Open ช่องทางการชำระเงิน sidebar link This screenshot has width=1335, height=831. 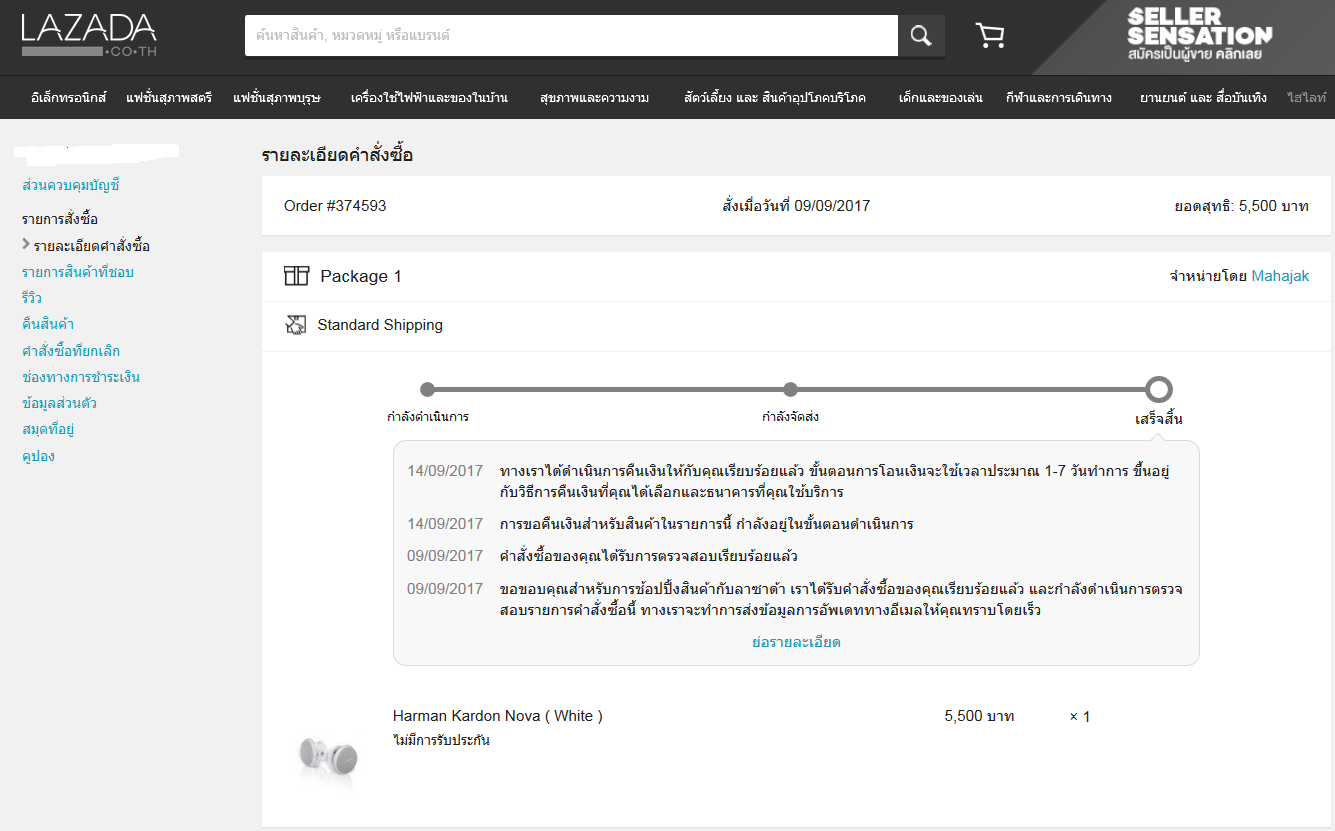click(x=81, y=377)
